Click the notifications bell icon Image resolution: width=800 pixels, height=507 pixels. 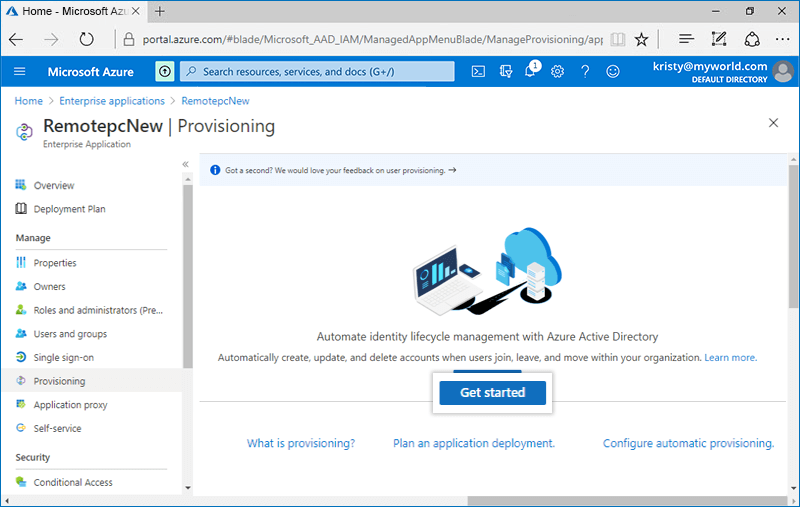click(531, 72)
